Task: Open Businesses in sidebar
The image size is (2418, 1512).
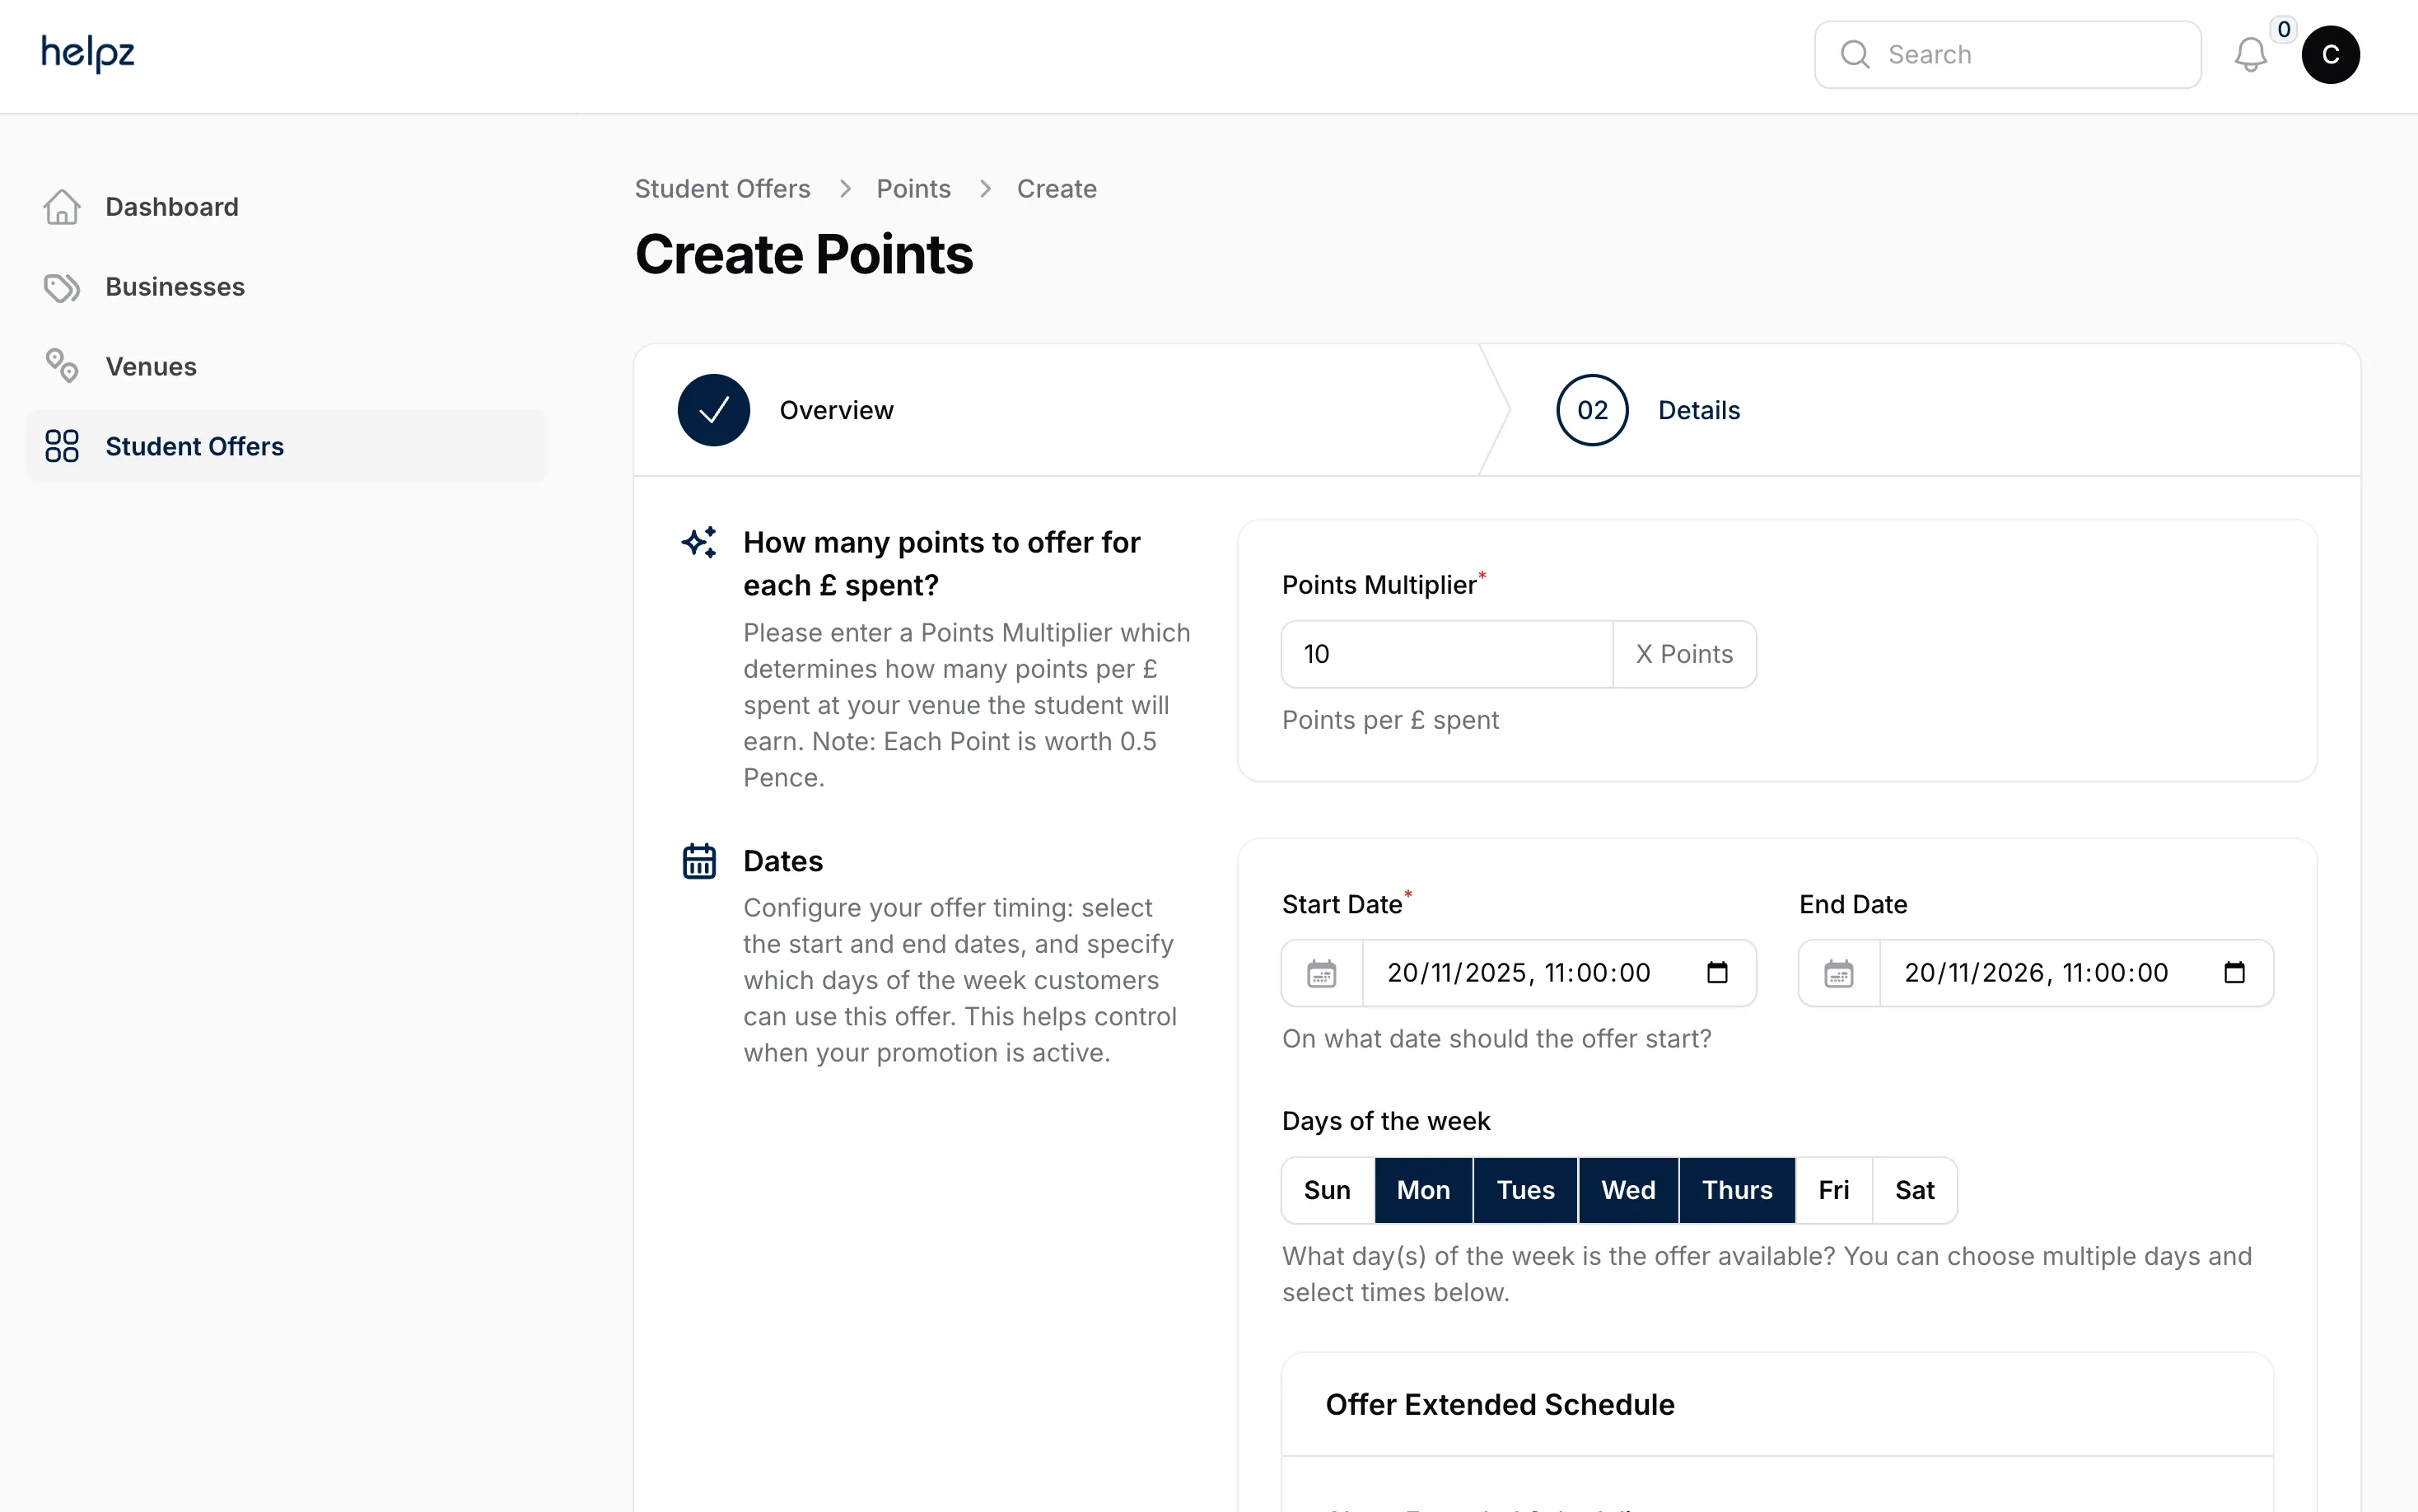Action: [x=286, y=287]
